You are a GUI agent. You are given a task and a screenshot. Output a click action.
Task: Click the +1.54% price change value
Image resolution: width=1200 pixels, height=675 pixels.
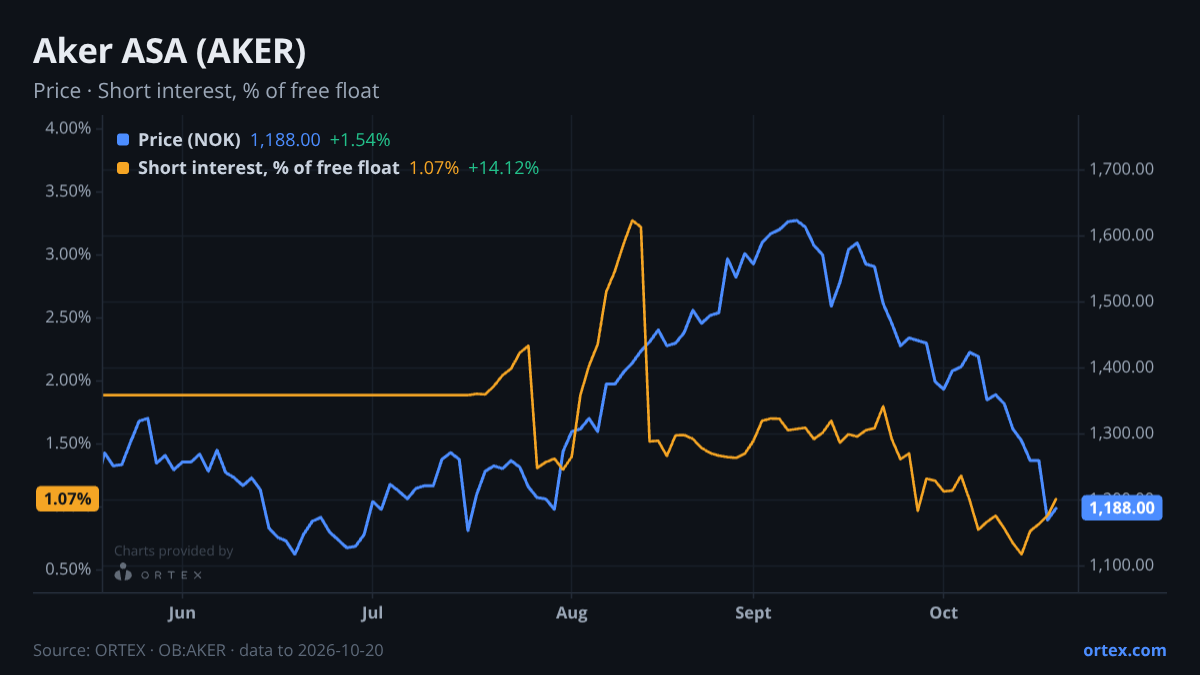point(360,140)
